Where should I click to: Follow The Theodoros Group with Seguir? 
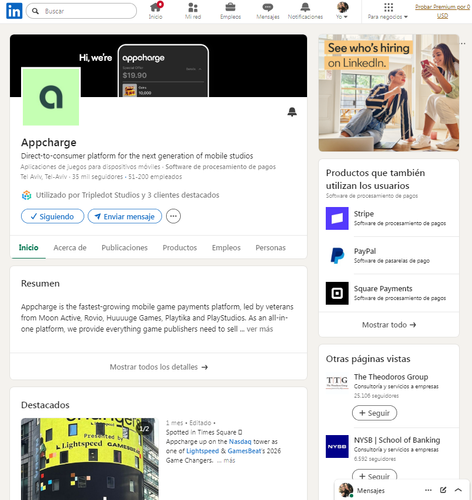point(374,413)
